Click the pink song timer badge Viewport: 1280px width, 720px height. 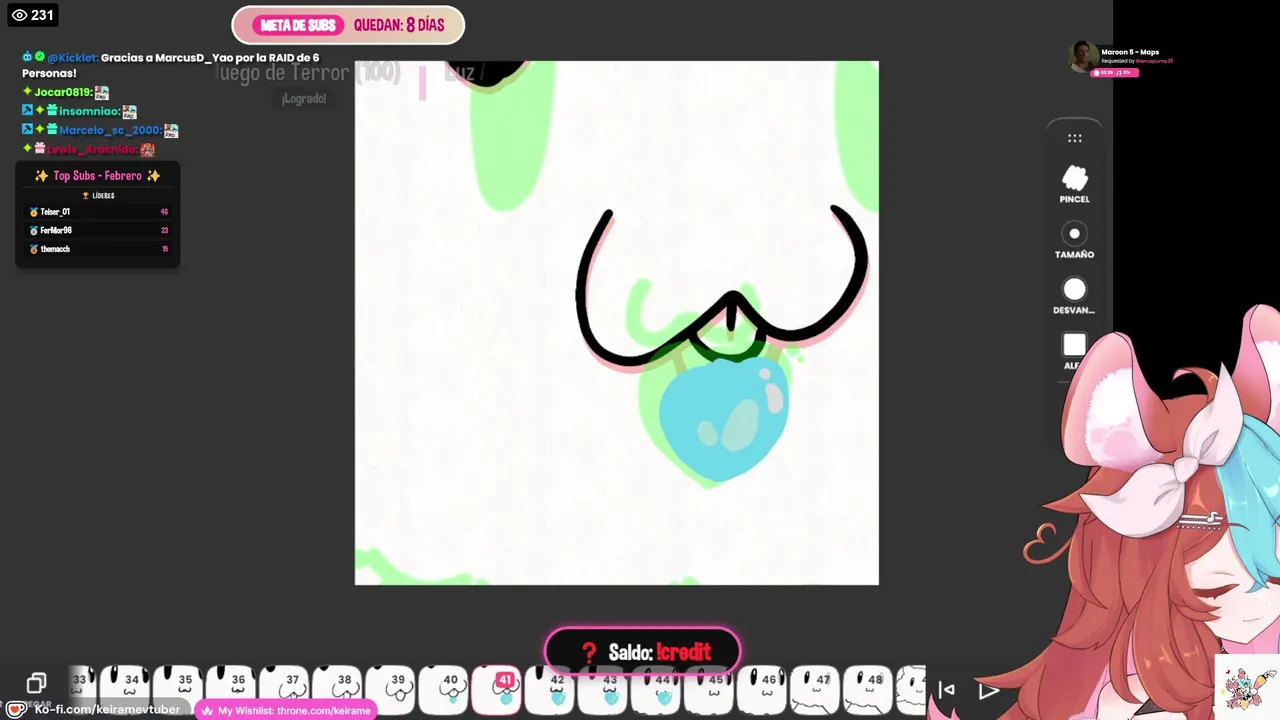[x=1115, y=72]
